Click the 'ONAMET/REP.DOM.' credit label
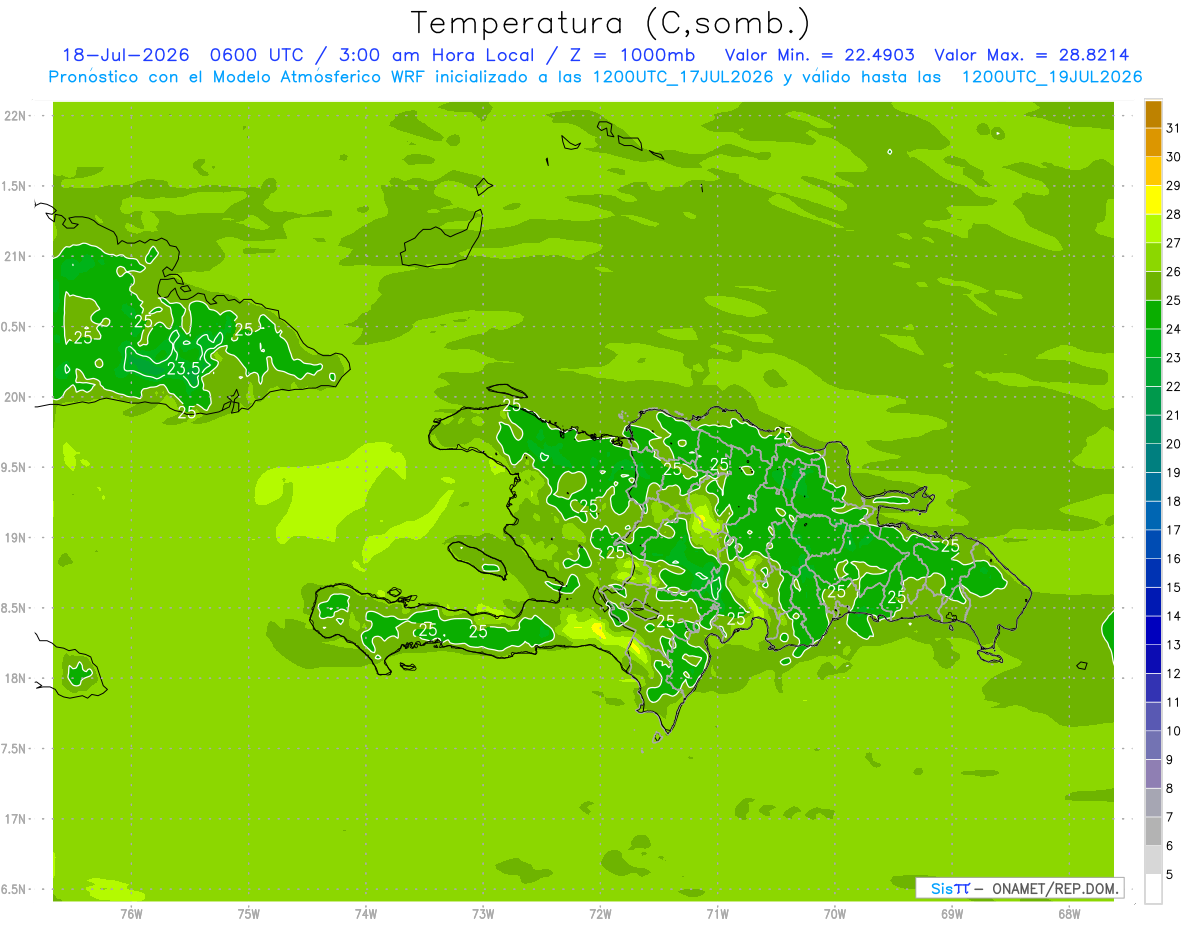The image size is (1200, 927). point(1056,888)
